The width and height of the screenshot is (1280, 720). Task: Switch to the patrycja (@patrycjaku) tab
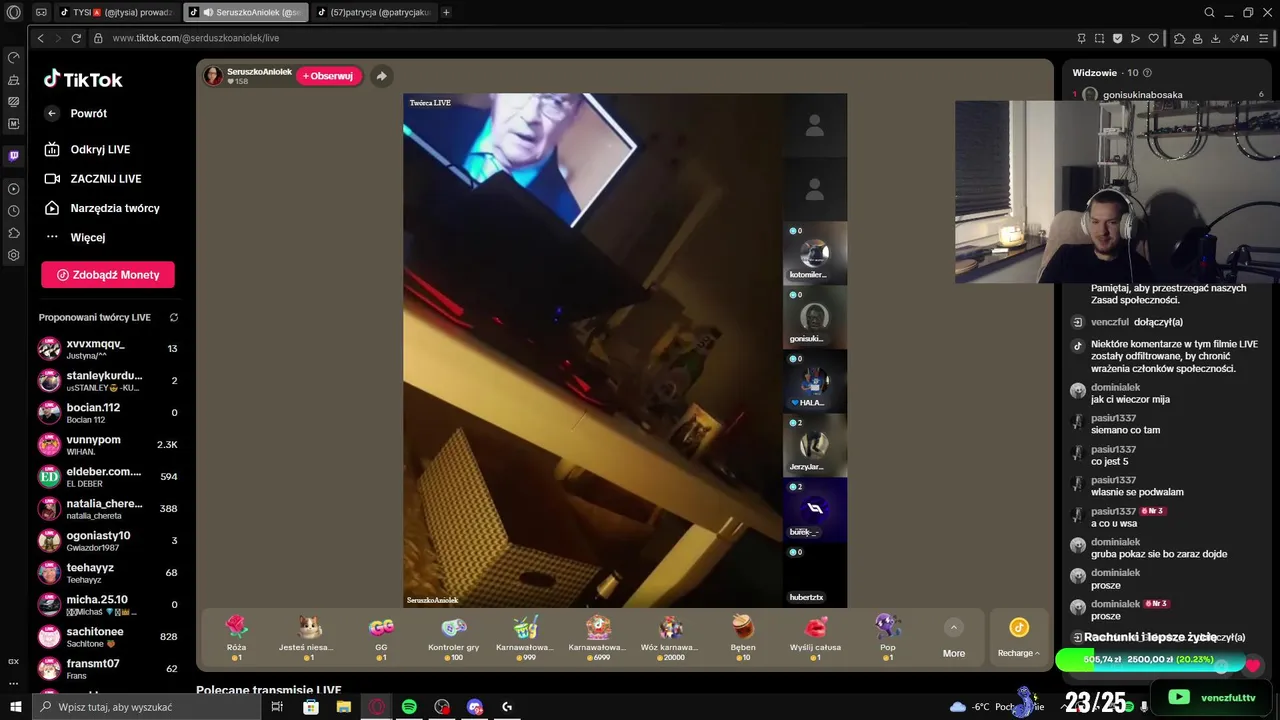tap(374, 12)
